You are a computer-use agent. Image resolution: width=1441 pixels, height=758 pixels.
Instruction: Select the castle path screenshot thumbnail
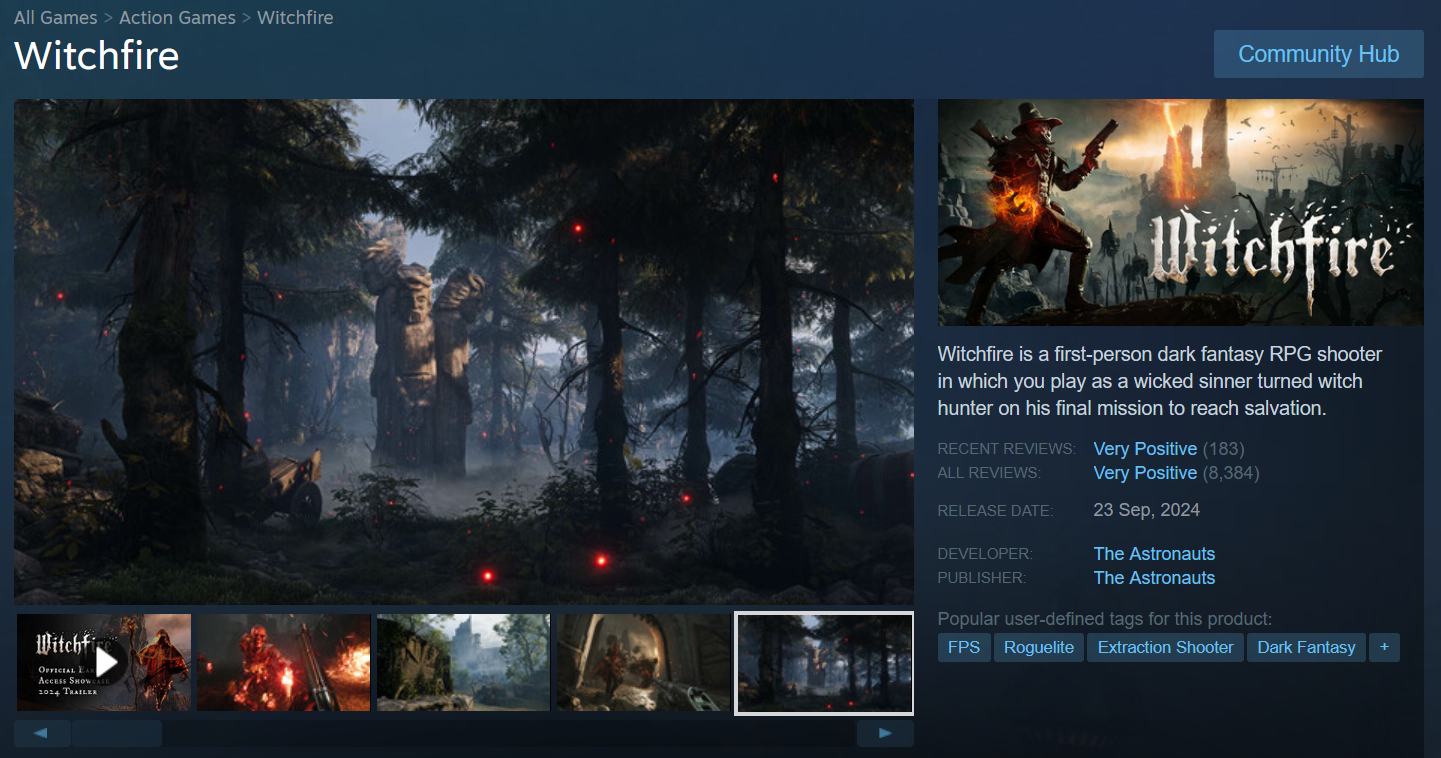[x=464, y=662]
